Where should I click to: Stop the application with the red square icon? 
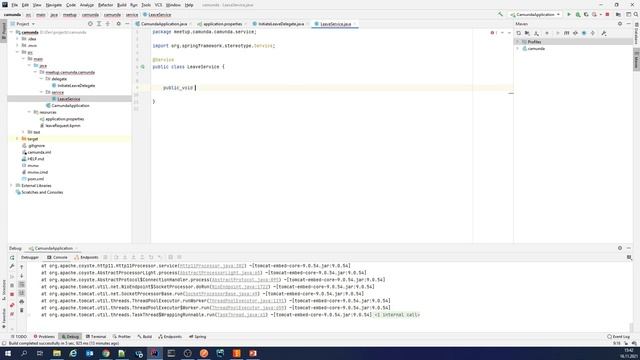pyautogui.click(x=607, y=14)
